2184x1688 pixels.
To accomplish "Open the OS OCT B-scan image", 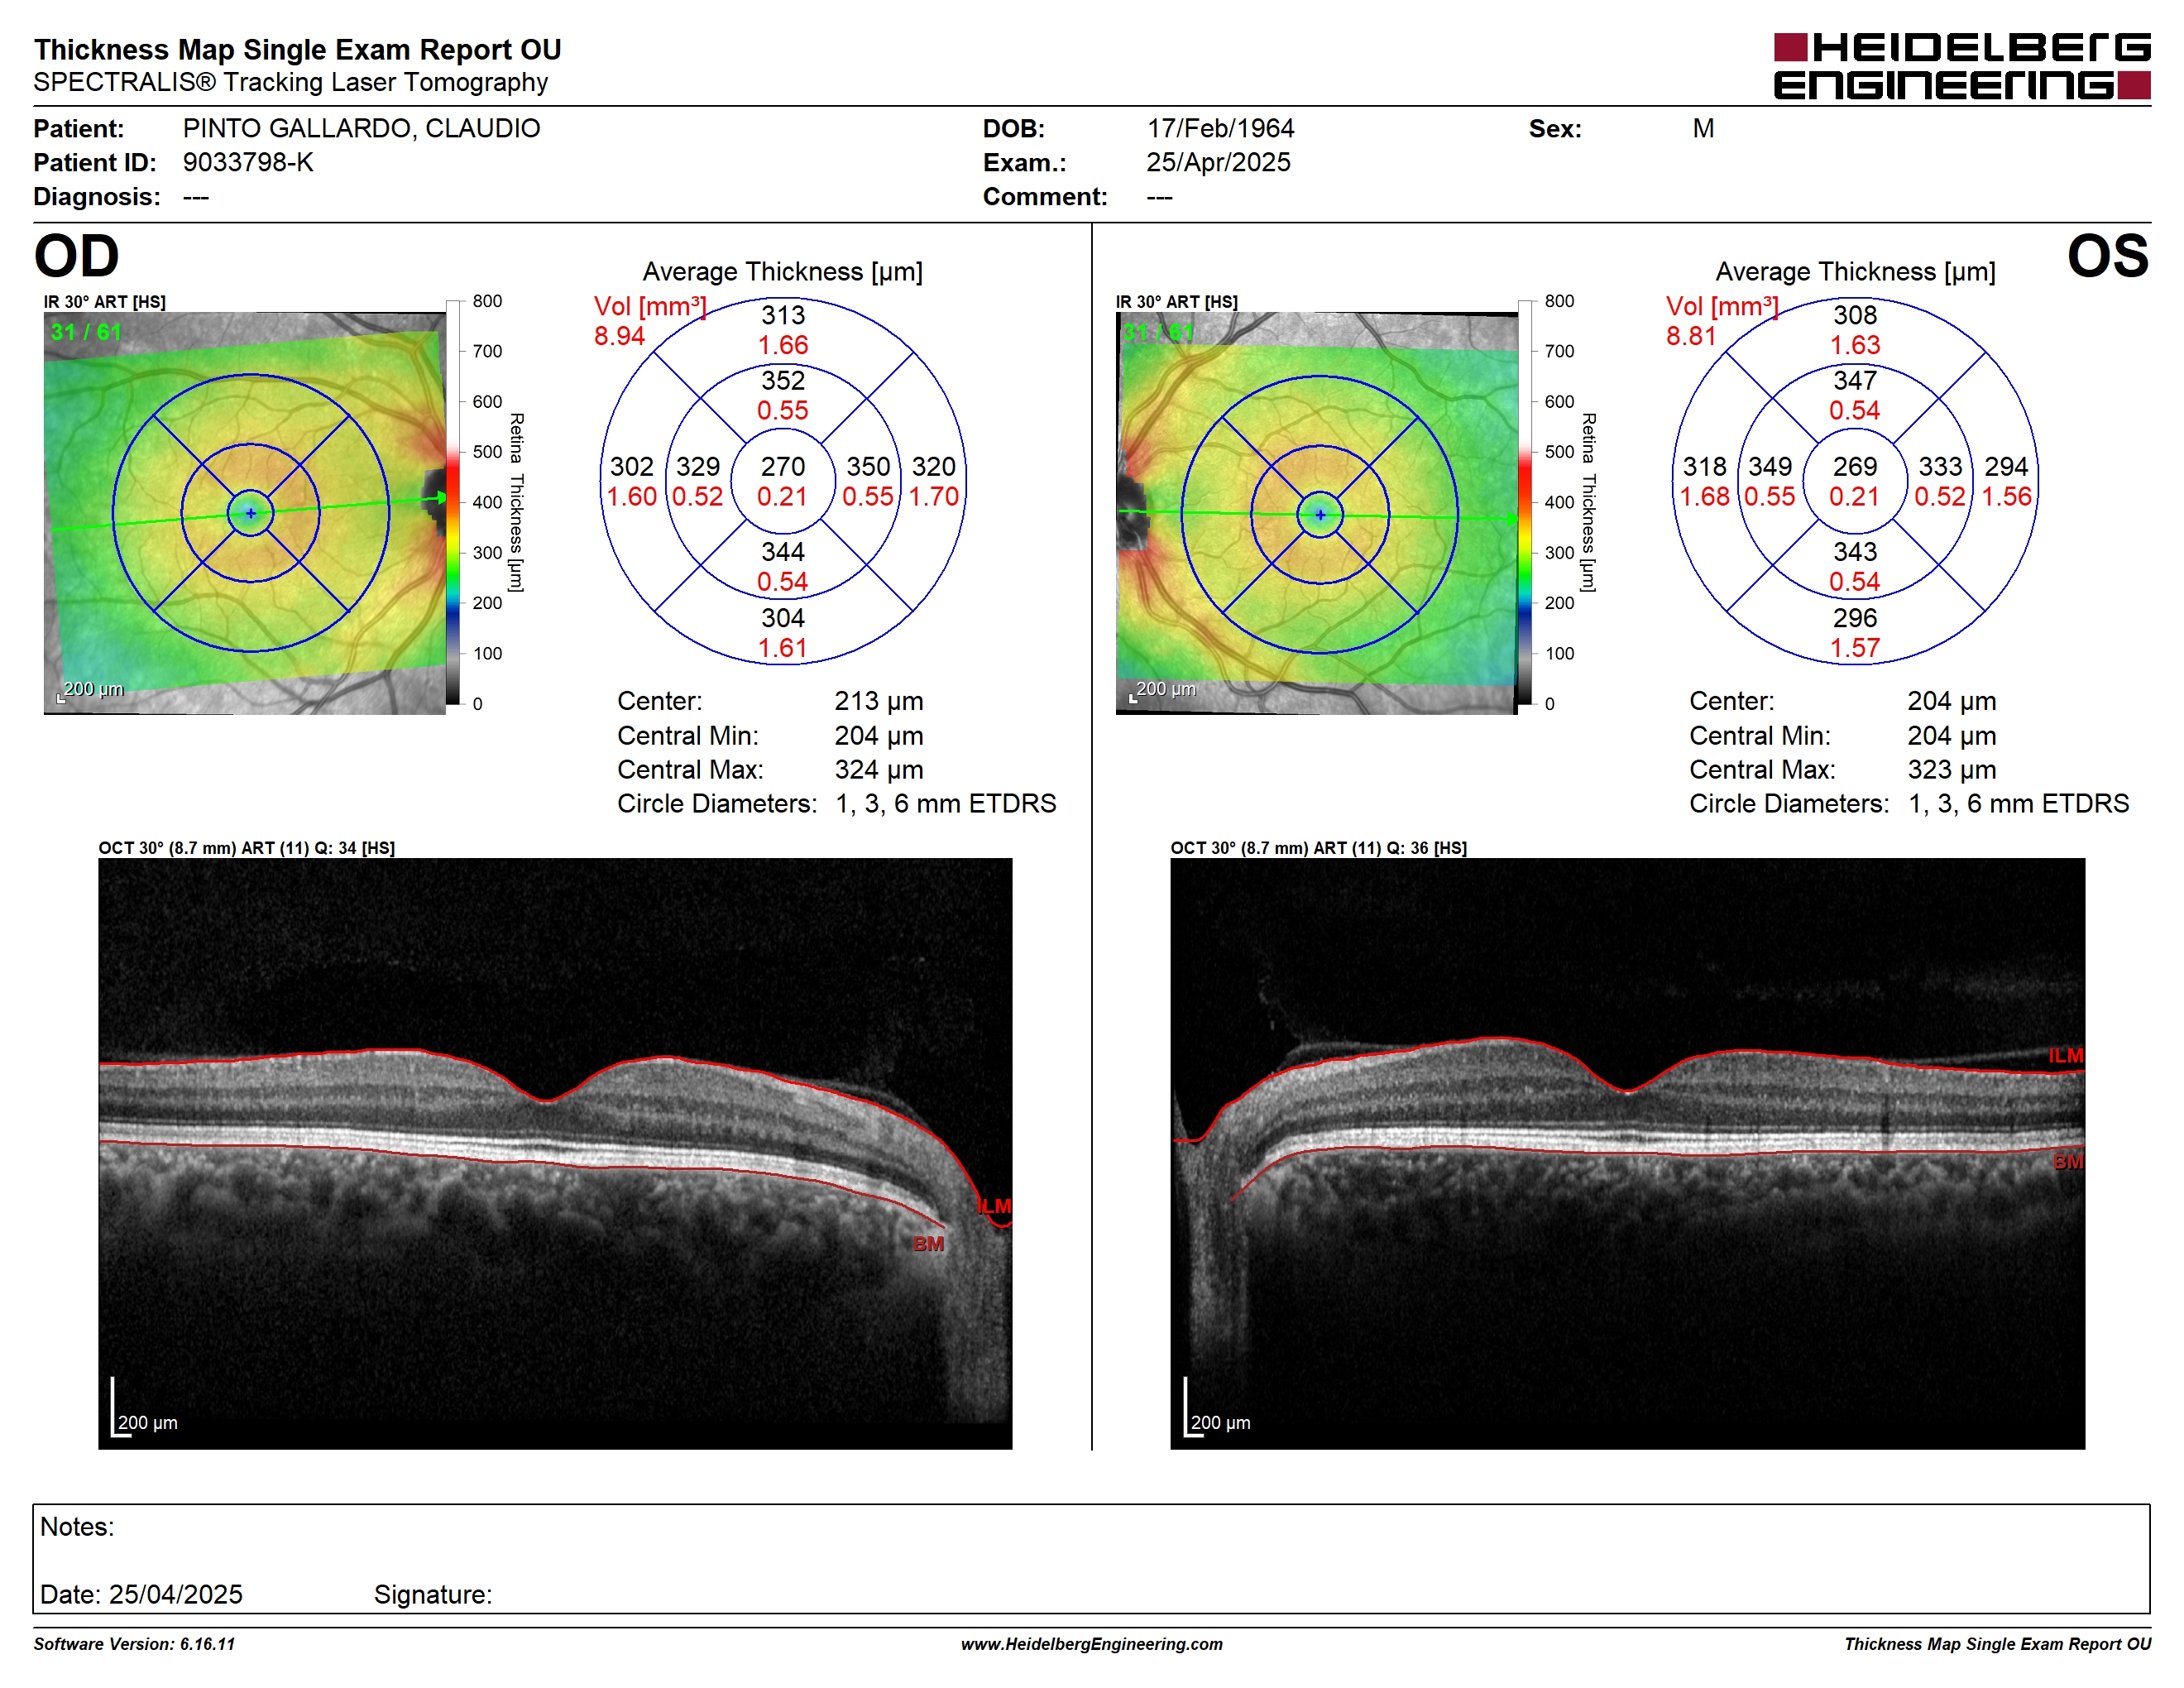I will pos(1627,1153).
